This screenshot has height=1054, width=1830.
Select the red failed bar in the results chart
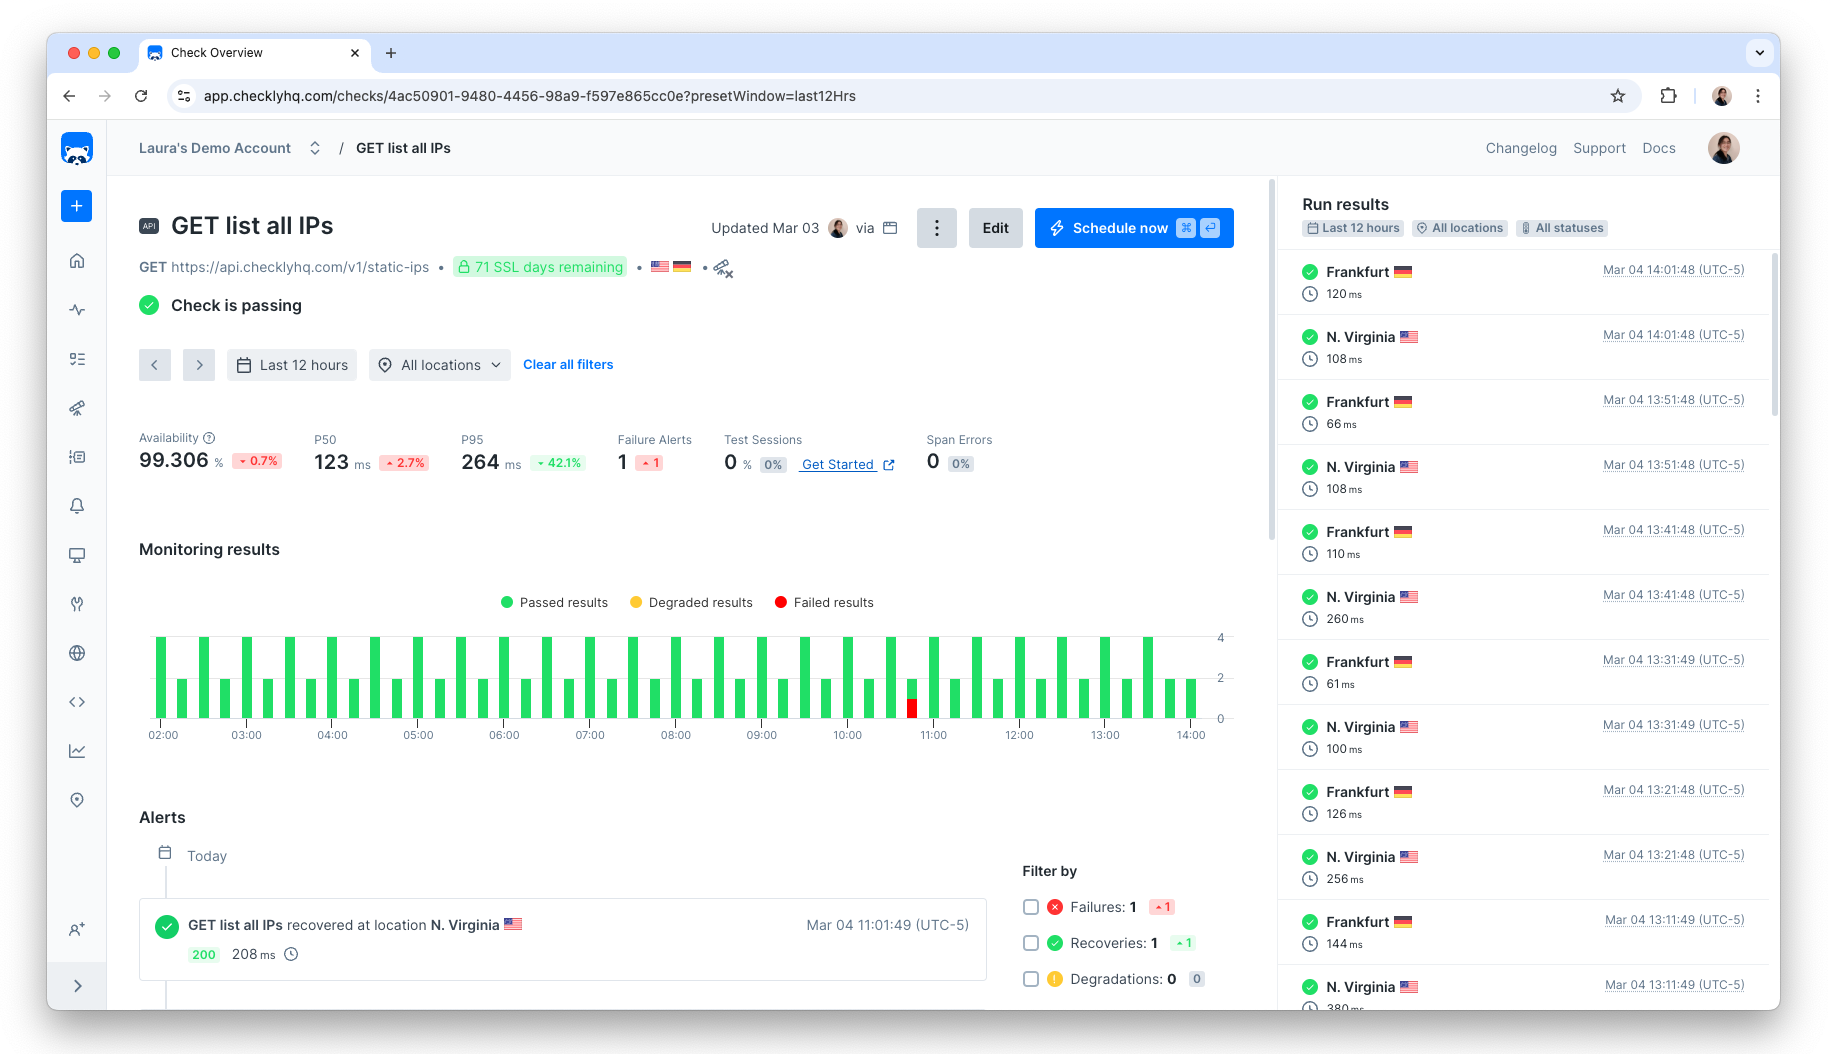coord(911,707)
